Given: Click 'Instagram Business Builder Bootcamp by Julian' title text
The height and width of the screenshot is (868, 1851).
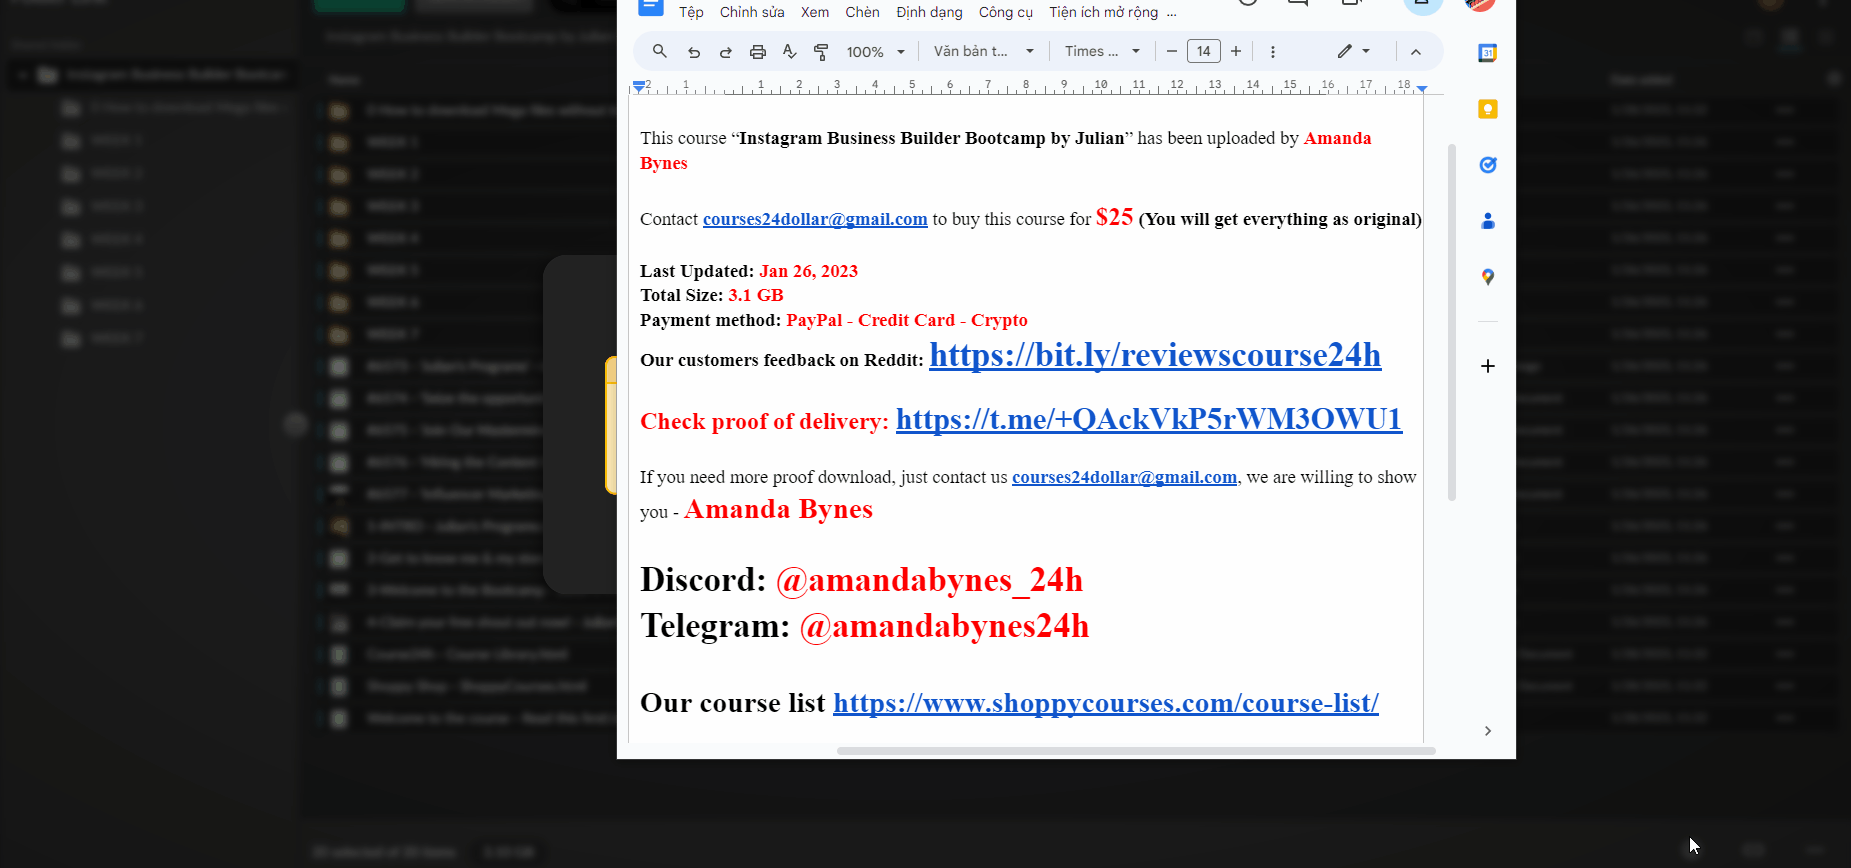Looking at the screenshot, I should [932, 138].
